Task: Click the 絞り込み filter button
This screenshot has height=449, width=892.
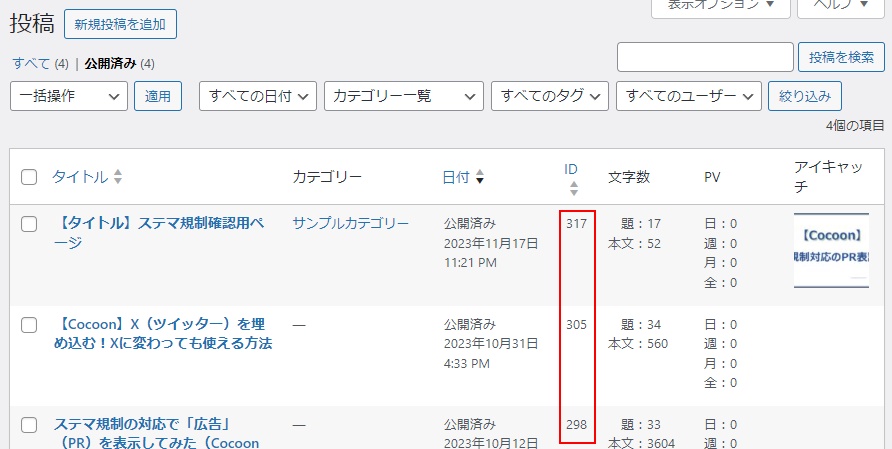Action: point(804,96)
